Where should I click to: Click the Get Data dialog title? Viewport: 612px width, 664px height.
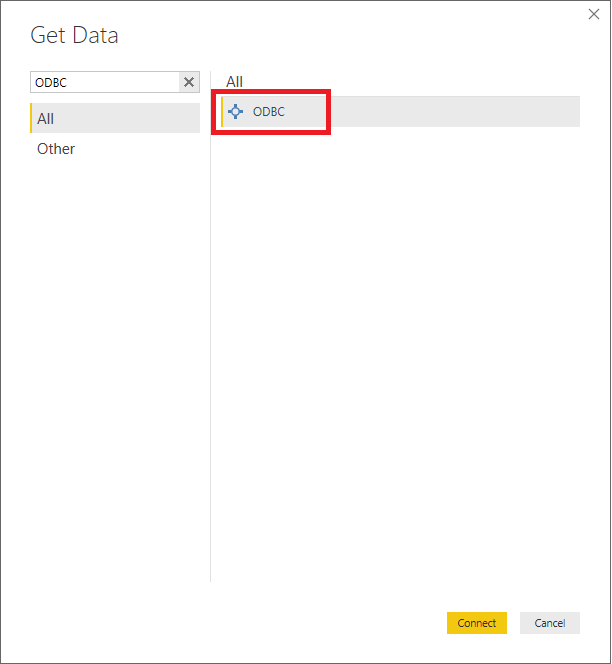pyautogui.click(x=74, y=35)
